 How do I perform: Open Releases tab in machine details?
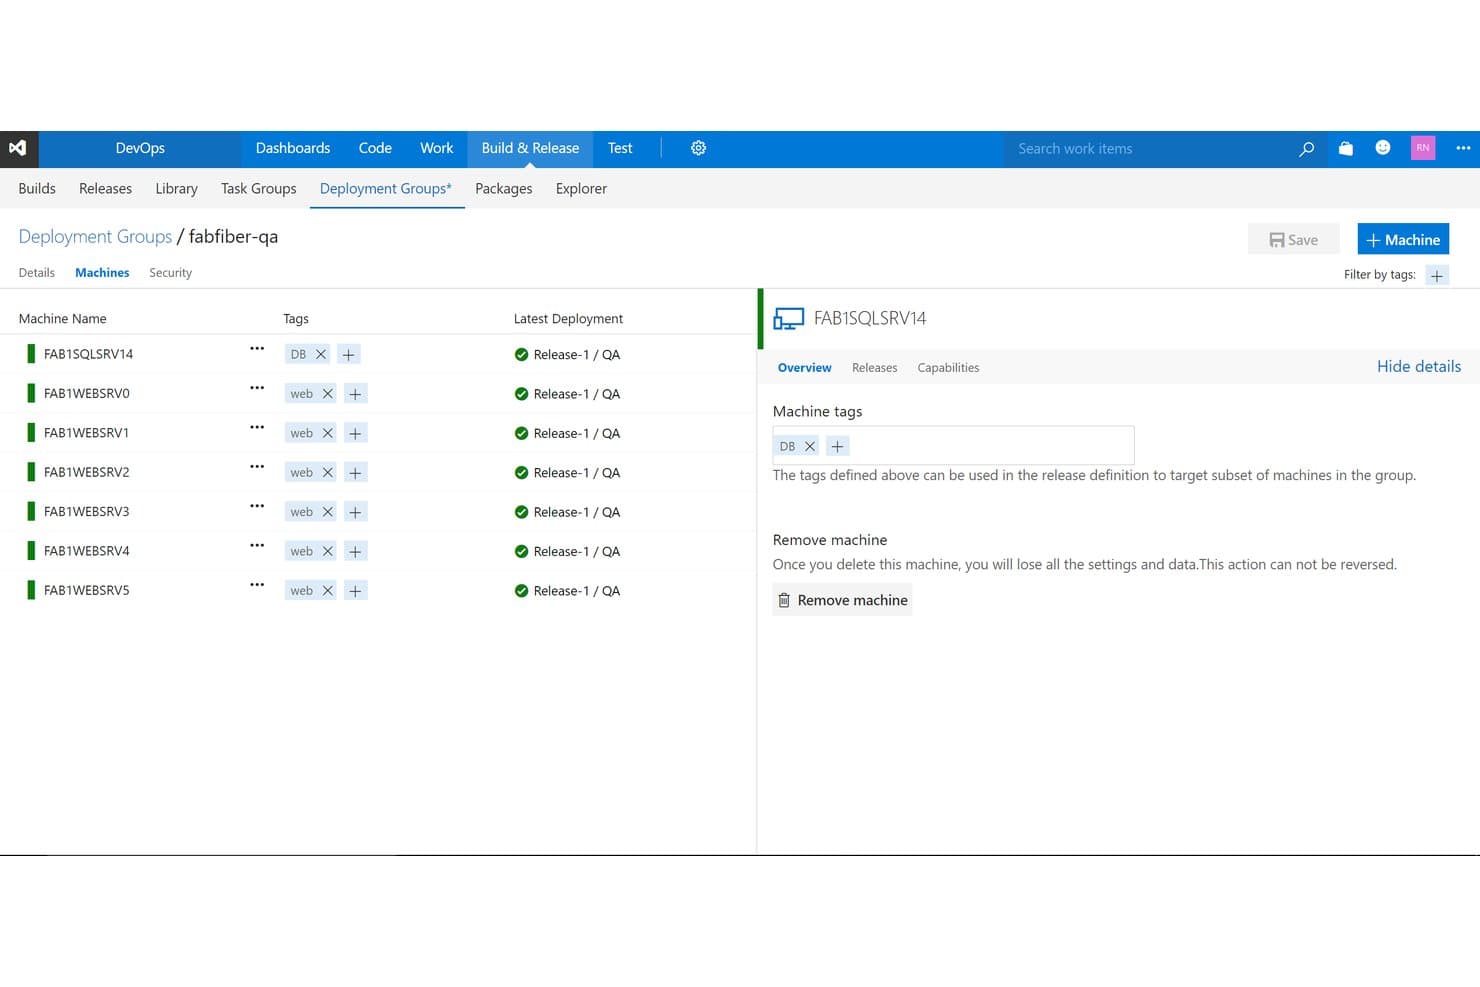point(874,368)
